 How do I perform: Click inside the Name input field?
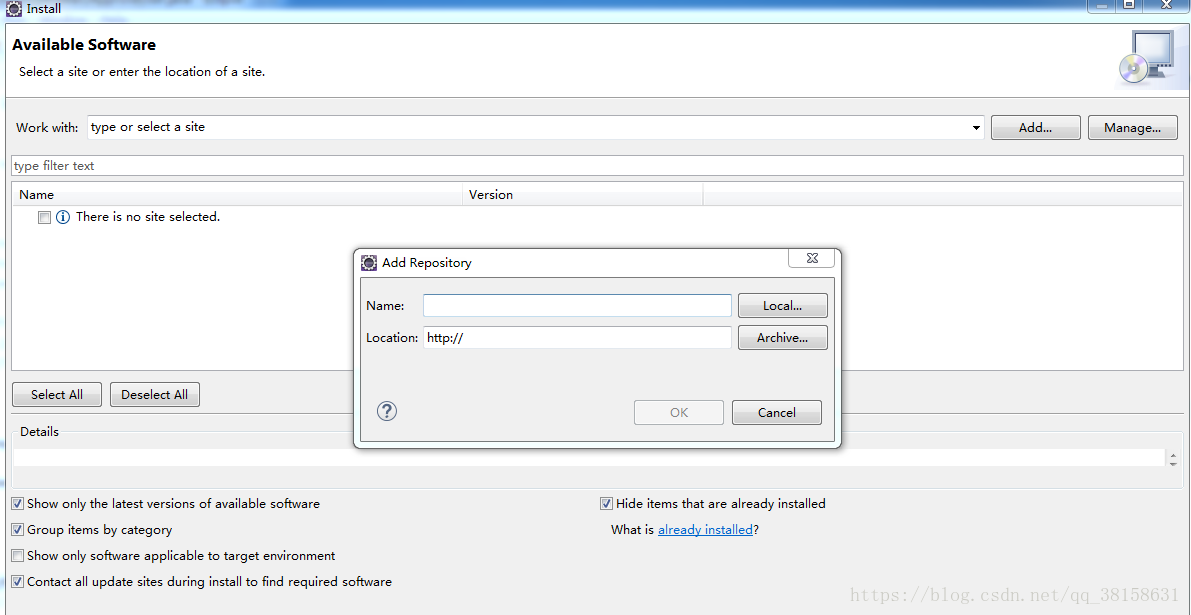(x=577, y=305)
